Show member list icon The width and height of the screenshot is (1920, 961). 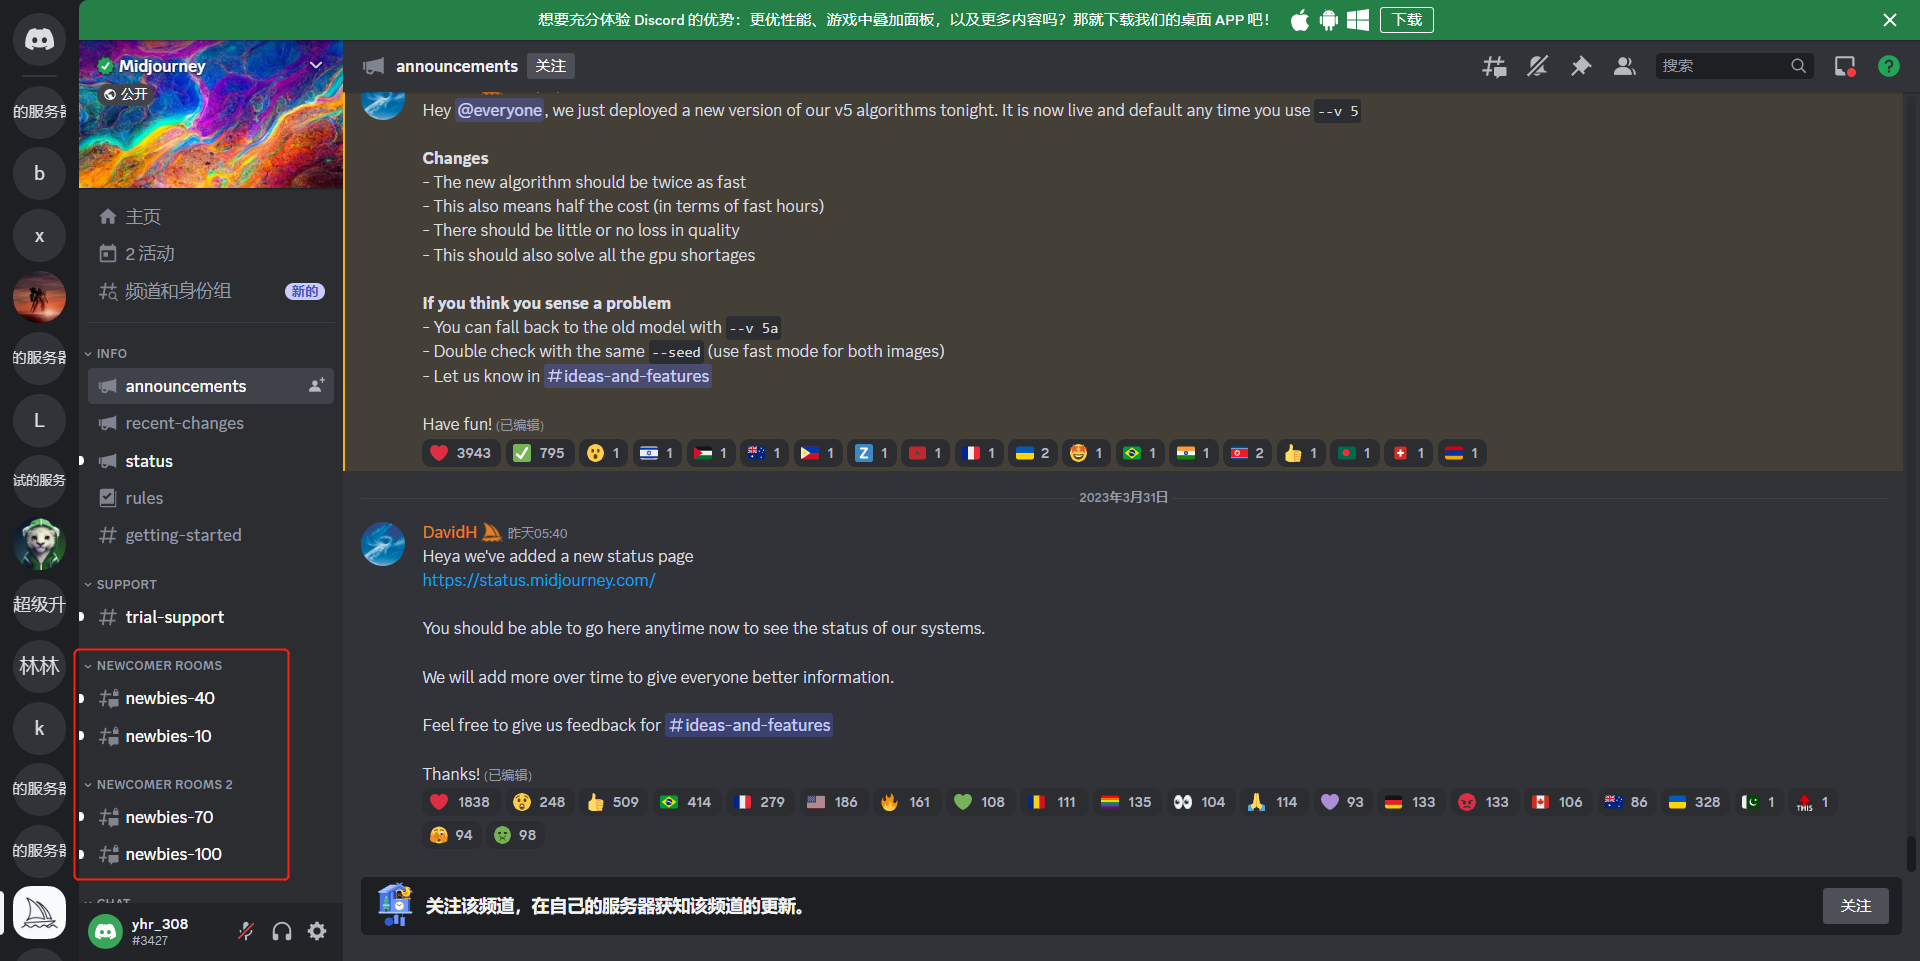pos(1624,66)
